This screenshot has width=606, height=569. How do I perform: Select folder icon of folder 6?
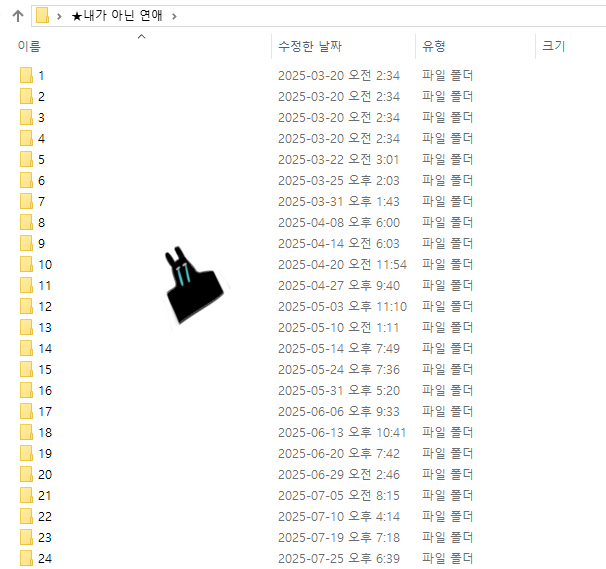(x=26, y=180)
